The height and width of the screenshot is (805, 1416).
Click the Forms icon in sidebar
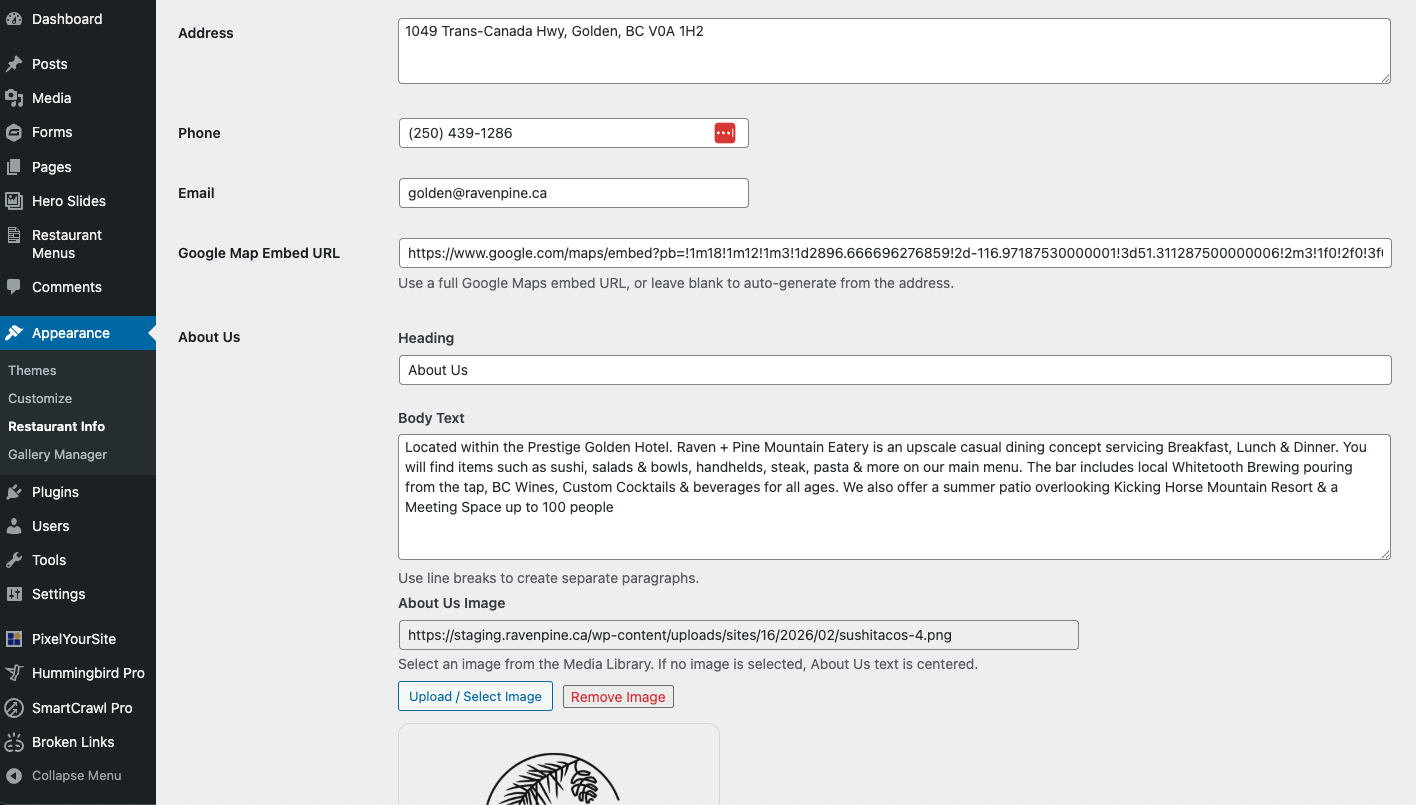pyautogui.click(x=14, y=132)
